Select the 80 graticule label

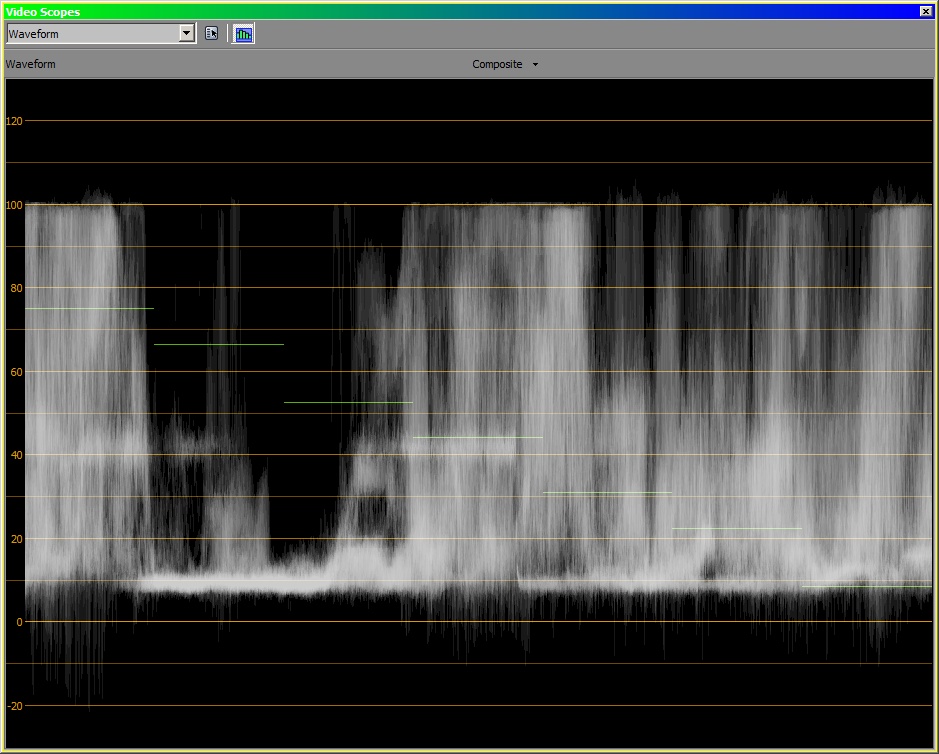pos(16,288)
